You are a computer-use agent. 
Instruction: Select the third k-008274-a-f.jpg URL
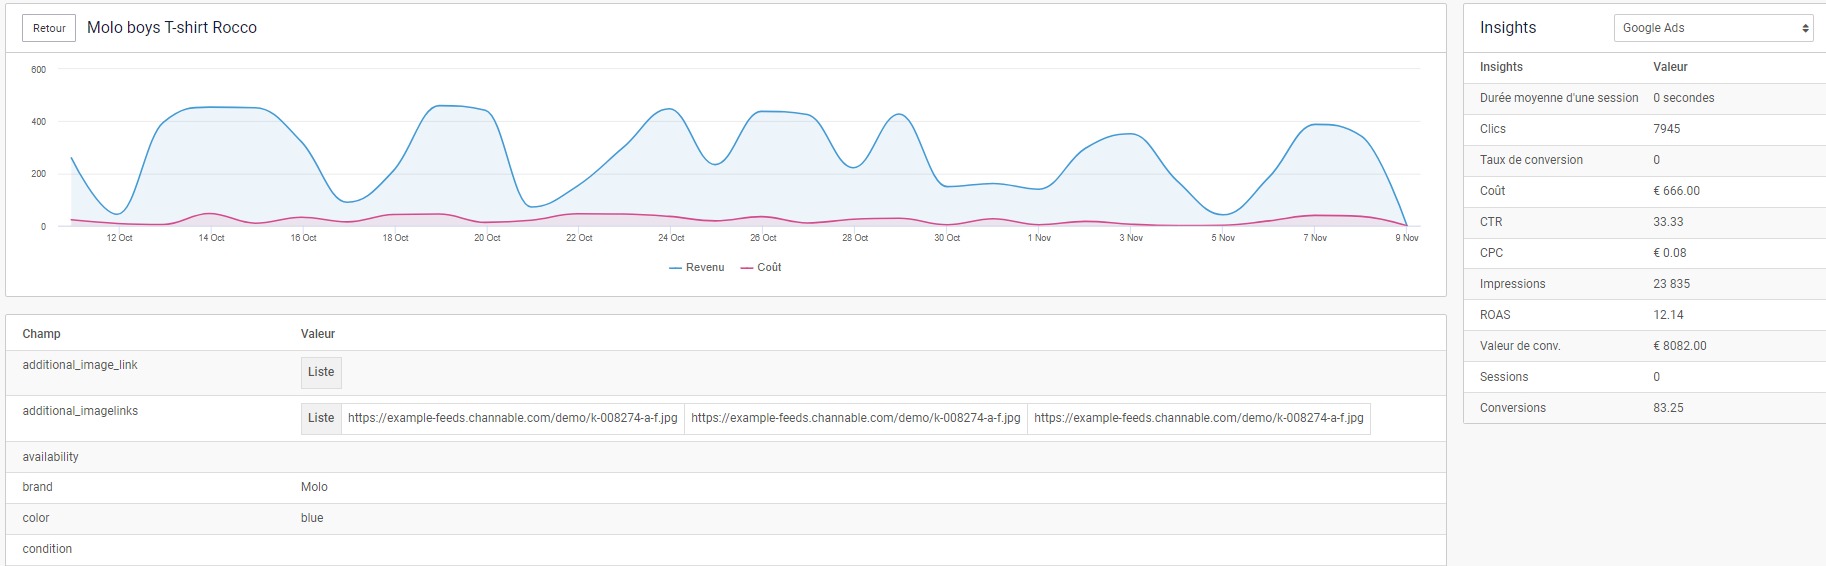(1199, 418)
